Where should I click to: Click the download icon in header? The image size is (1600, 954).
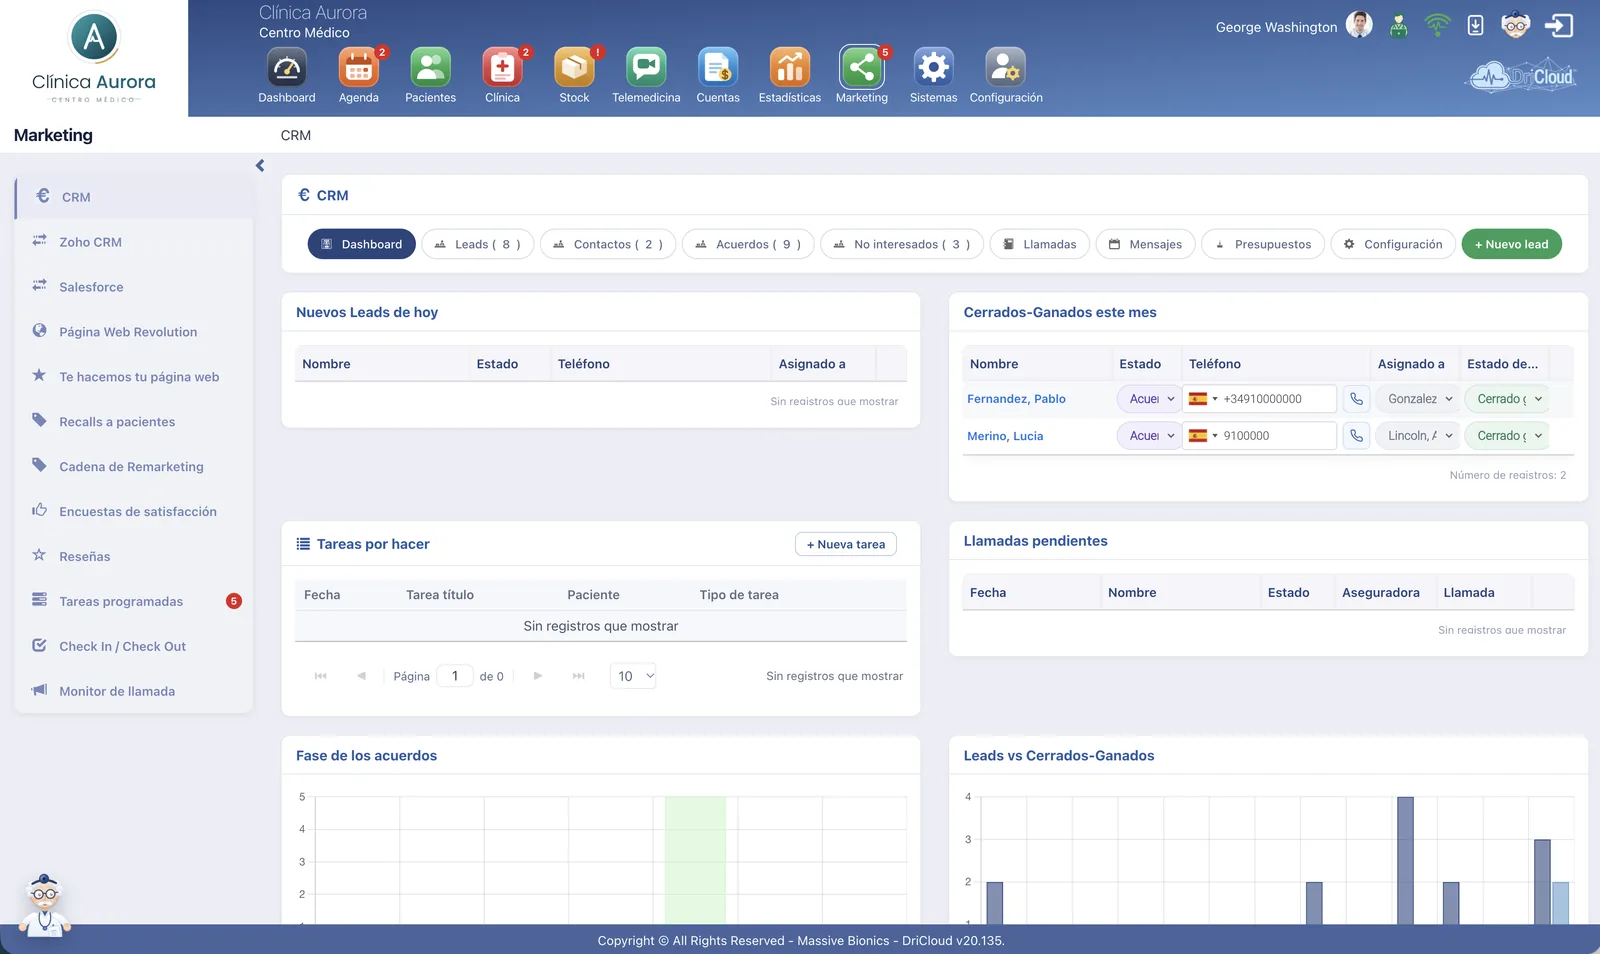pyautogui.click(x=1476, y=25)
